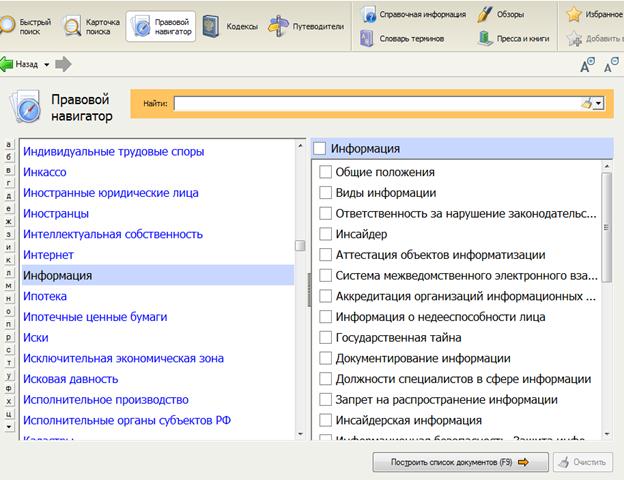Clear search field with broom icon
Image resolution: width=624 pixels, height=480 pixels.
[x=587, y=103]
